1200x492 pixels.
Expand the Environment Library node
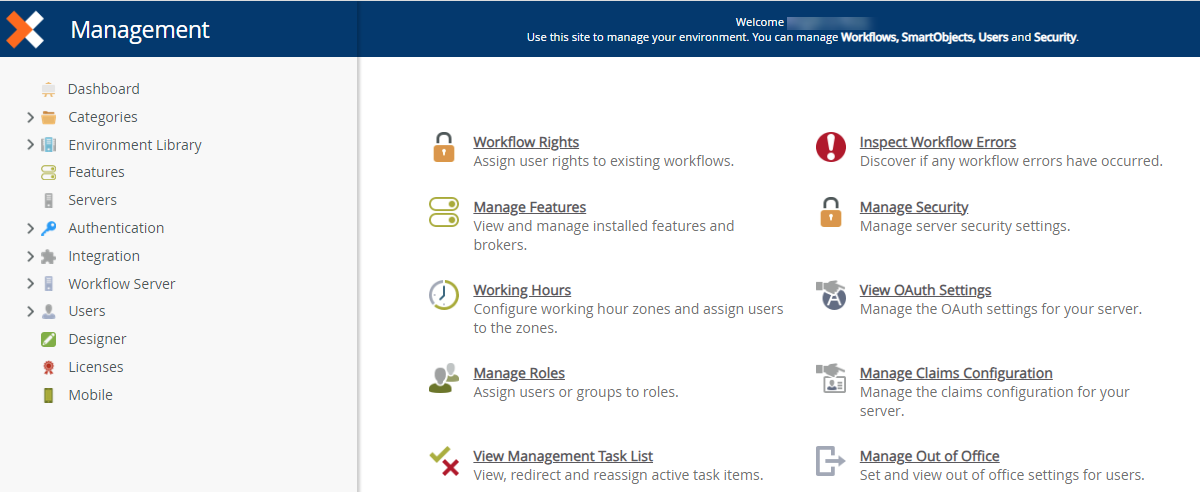click(x=30, y=145)
